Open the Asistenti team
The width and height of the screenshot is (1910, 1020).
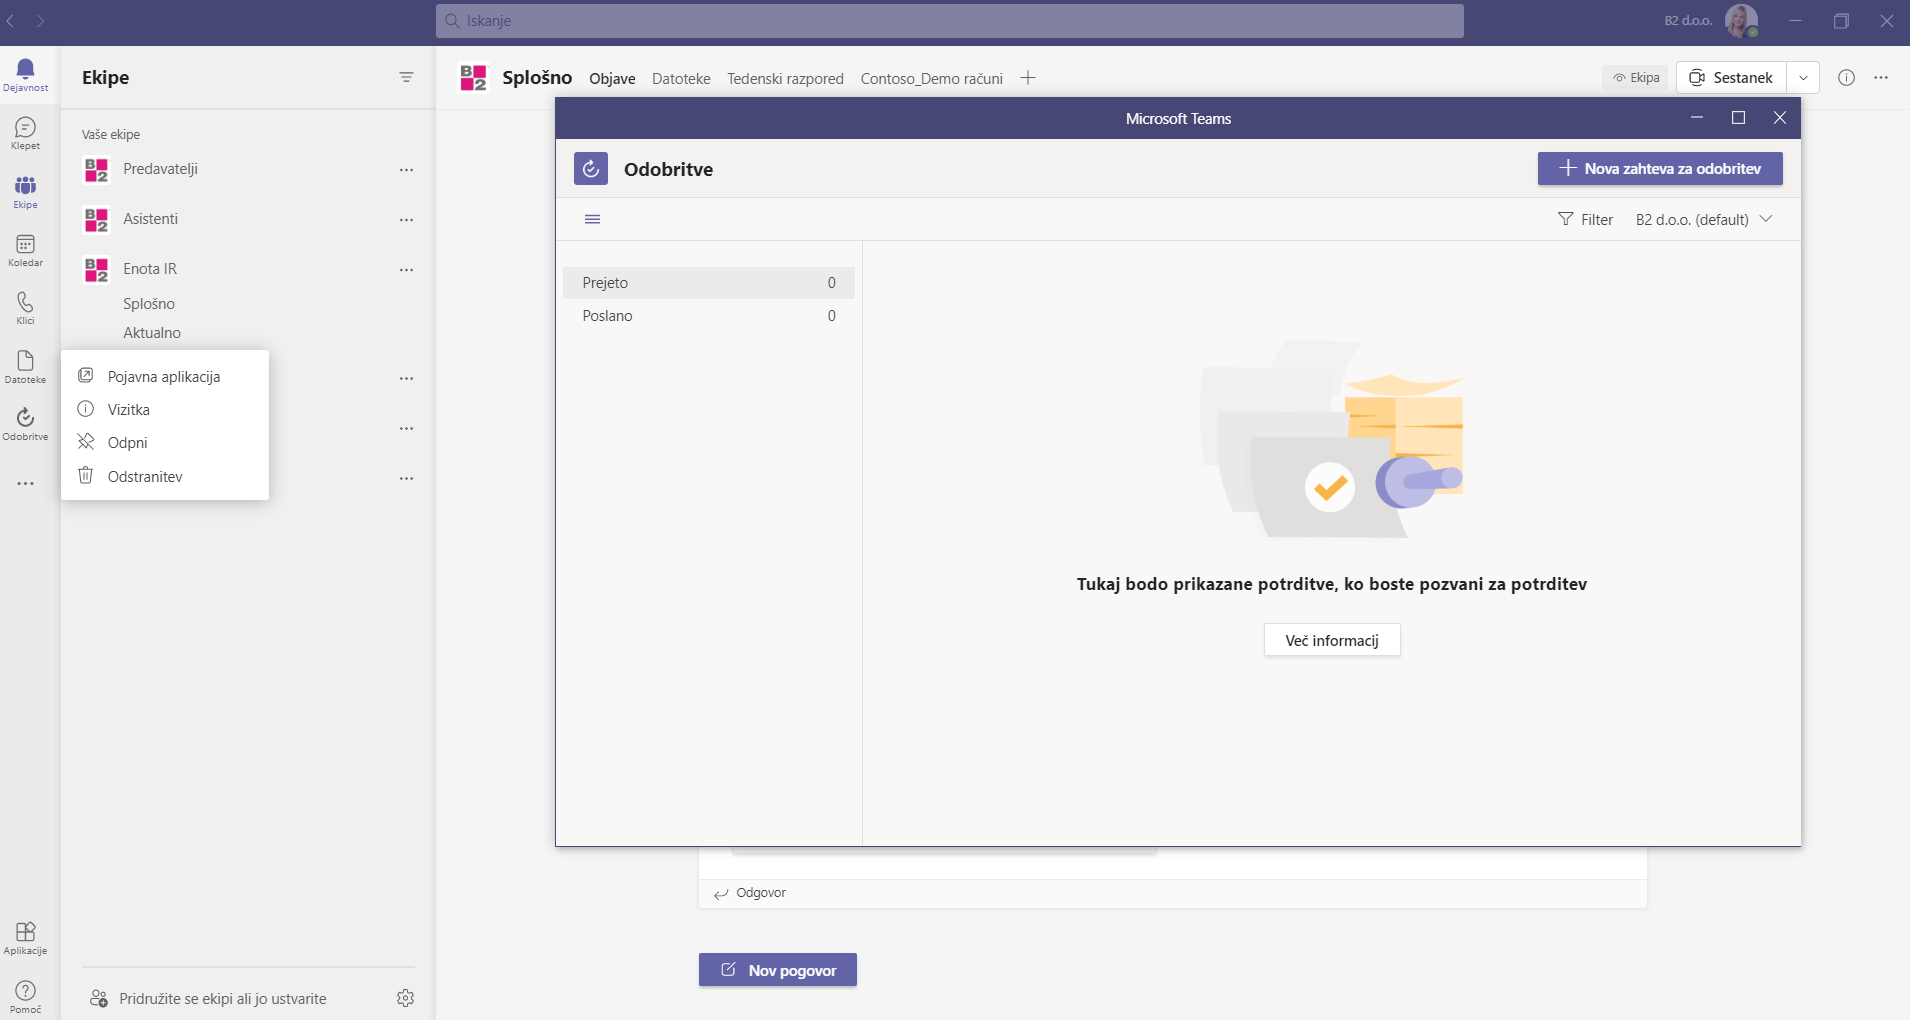click(x=150, y=219)
